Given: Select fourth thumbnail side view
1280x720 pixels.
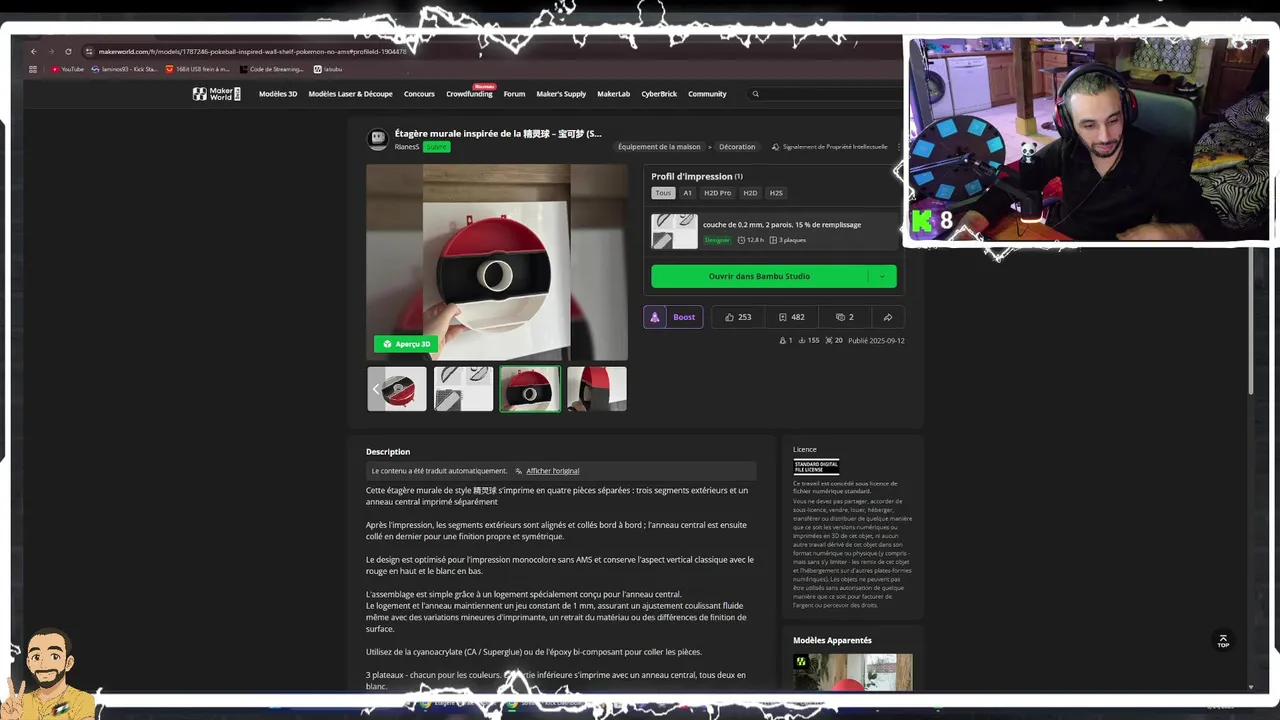Looking at the screenshot, I should point(597,389).
